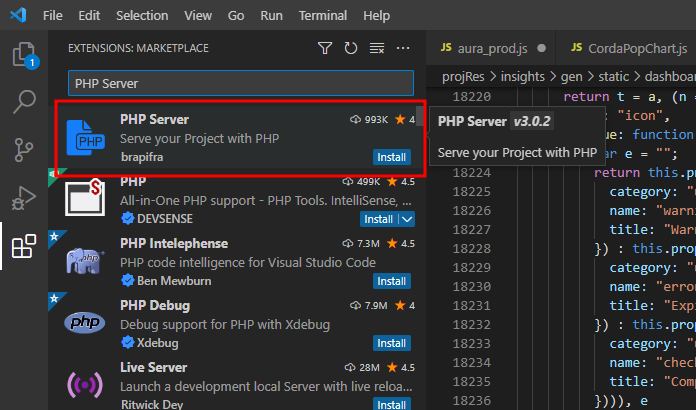This screenshot has height=410, width=696.
Task: Click the unsaved dot on aura_prod.js tab
Action: point(542,48)
